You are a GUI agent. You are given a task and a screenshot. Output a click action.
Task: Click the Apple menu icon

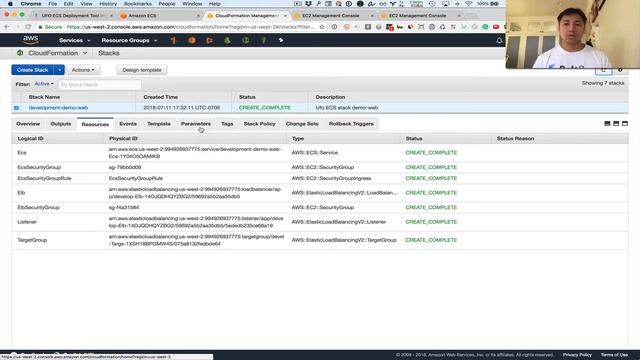point(10,4)
